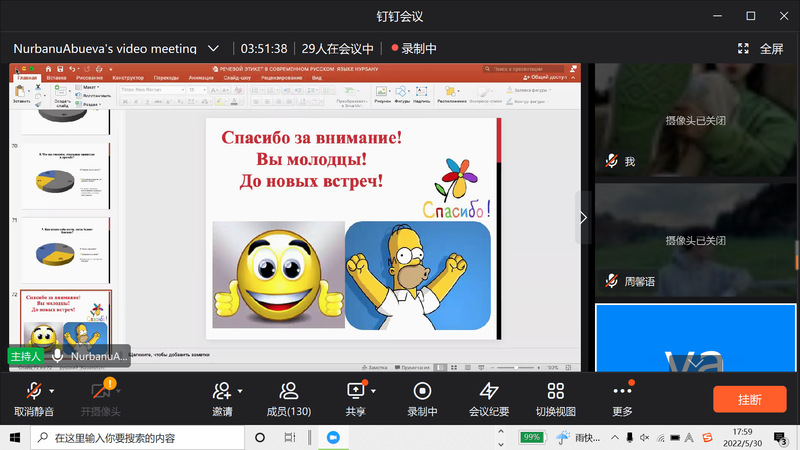This screenshot has width=800, height=450.
Task: Click the DingTalk meeting taskbar icon
Action: (333, 438)
